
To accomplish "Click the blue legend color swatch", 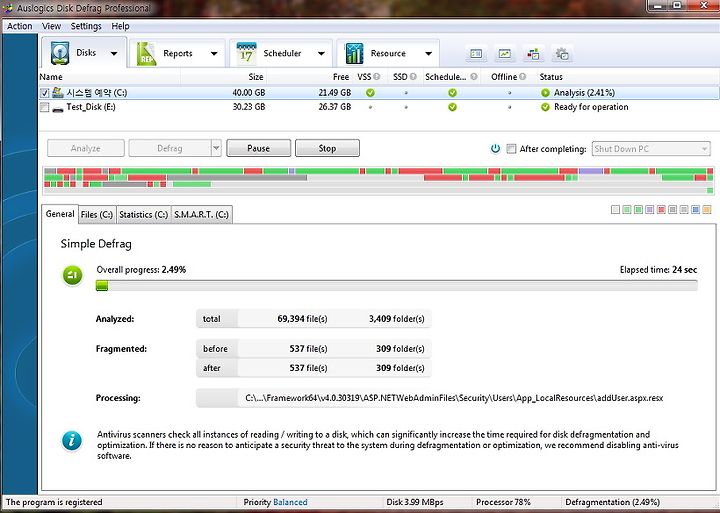I will tap(696, 209).
